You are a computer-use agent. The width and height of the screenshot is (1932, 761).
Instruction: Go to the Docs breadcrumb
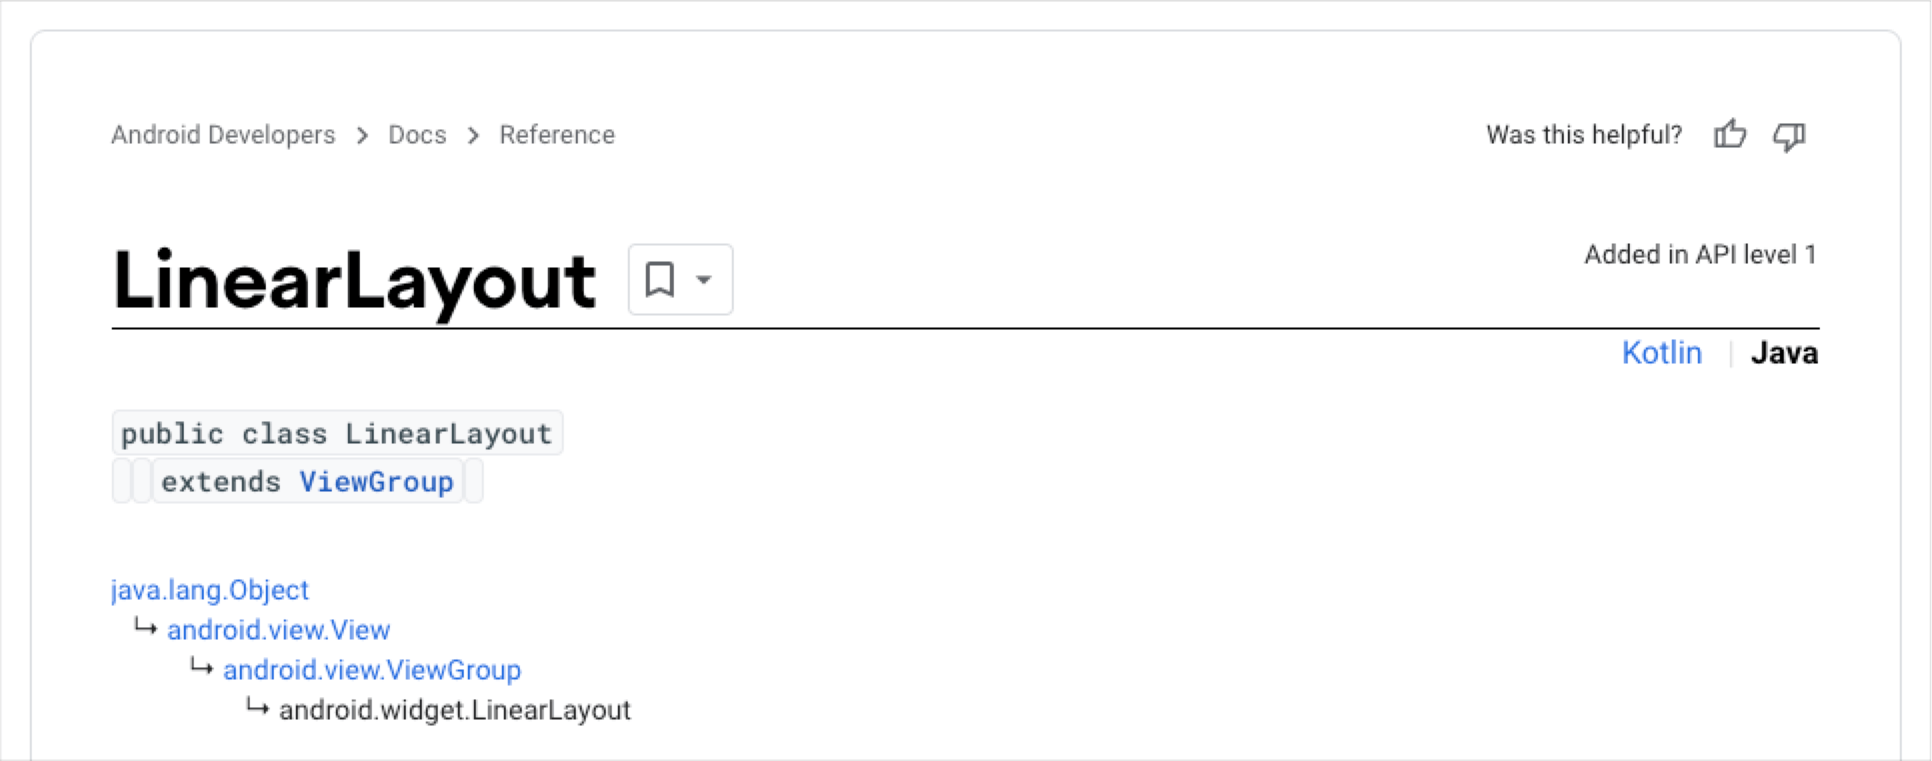pos(417,135)
